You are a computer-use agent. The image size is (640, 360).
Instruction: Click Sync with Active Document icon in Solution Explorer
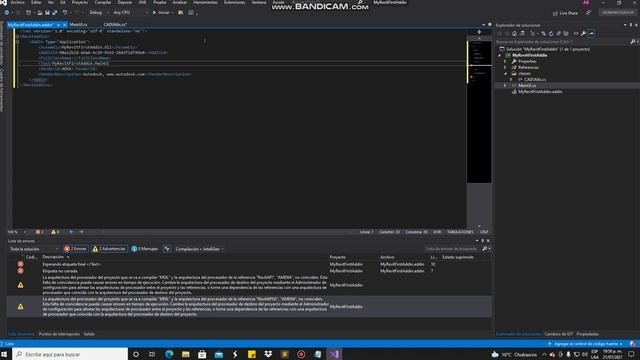click(x=544, y=33)
